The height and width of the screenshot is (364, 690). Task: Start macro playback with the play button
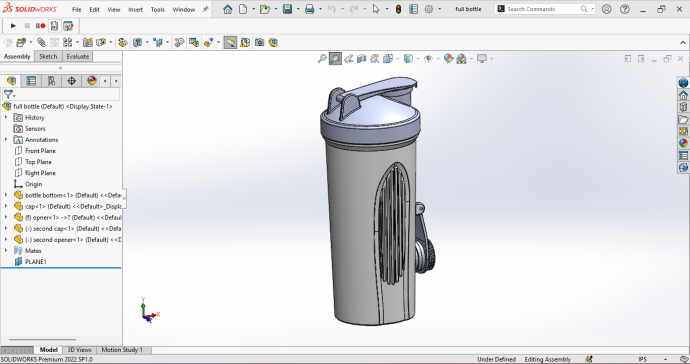click(x=13, y=26)
